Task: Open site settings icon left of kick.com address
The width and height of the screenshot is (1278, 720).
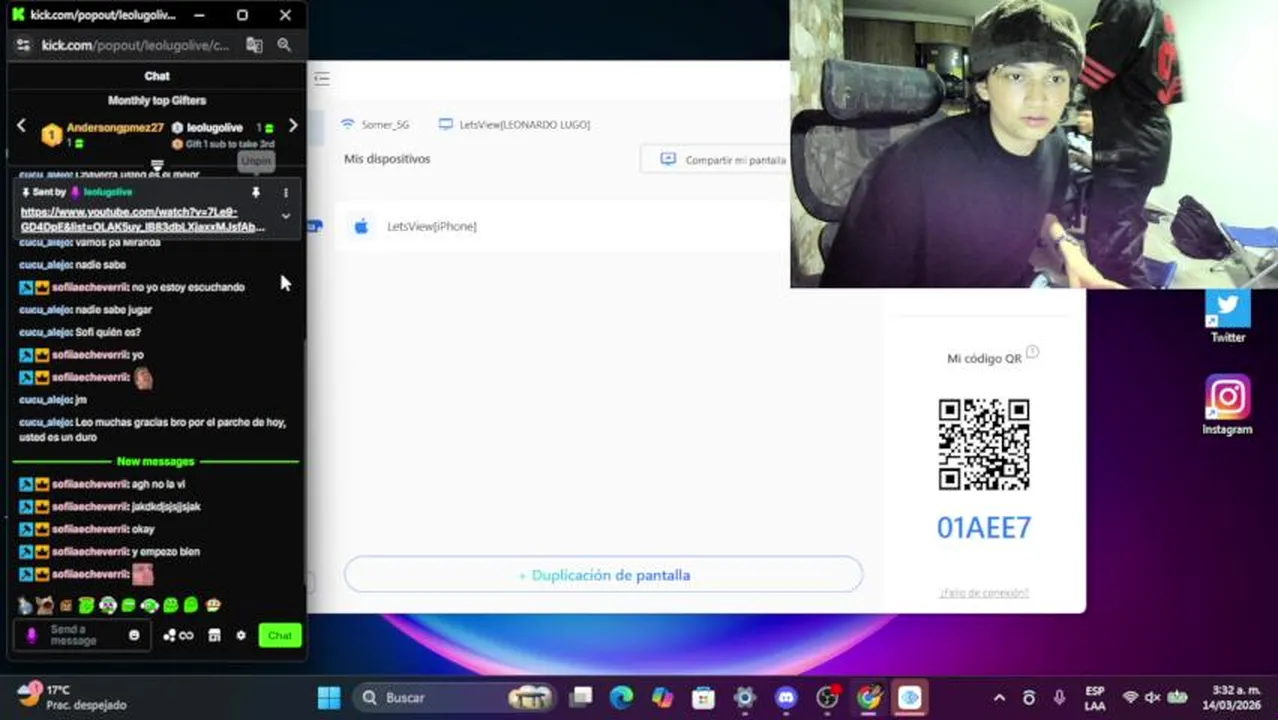Action: pyautogui.click(x=23, y=45)
